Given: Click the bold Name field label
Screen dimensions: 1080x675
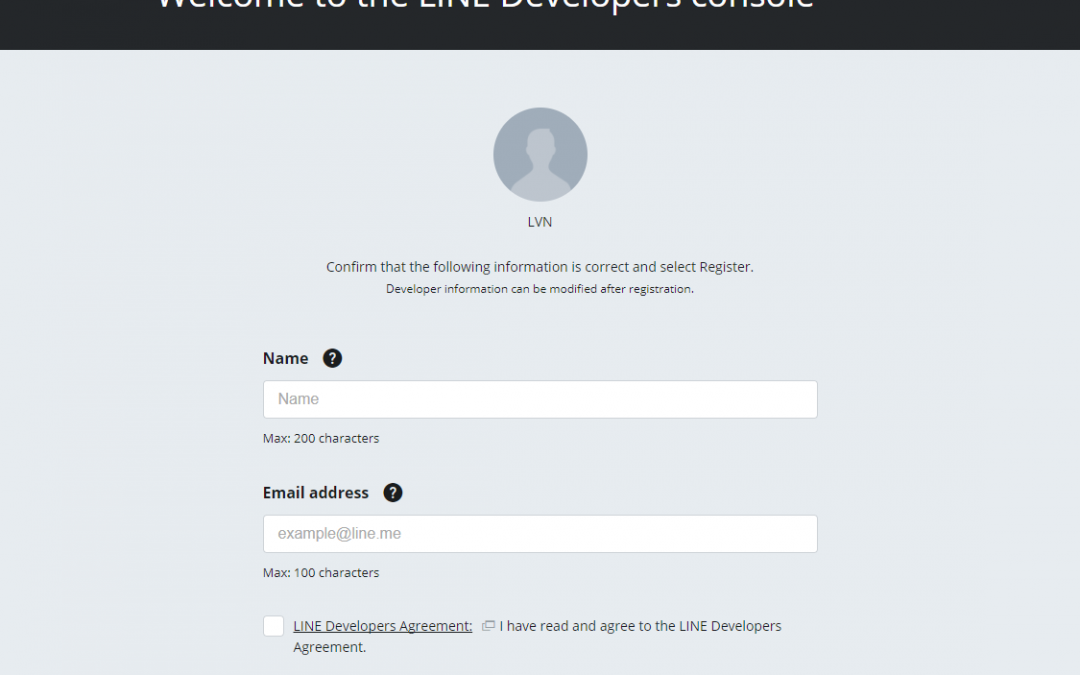Looking at the screenshot, I should click(285, 358).
